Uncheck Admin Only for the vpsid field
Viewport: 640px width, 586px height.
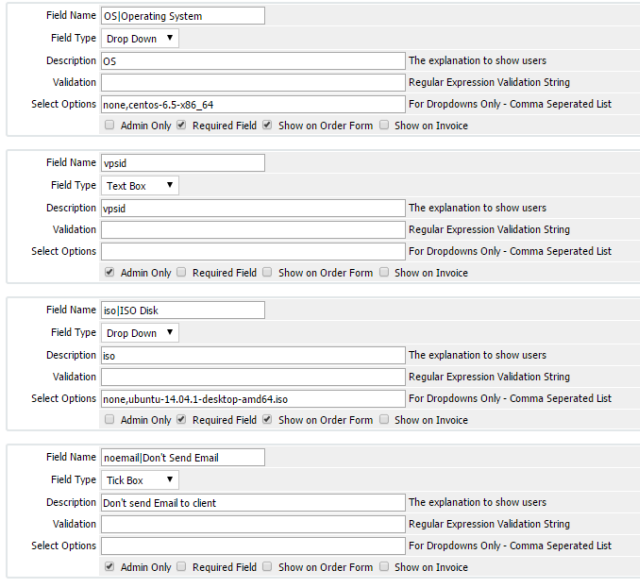[x=109, y=272]
